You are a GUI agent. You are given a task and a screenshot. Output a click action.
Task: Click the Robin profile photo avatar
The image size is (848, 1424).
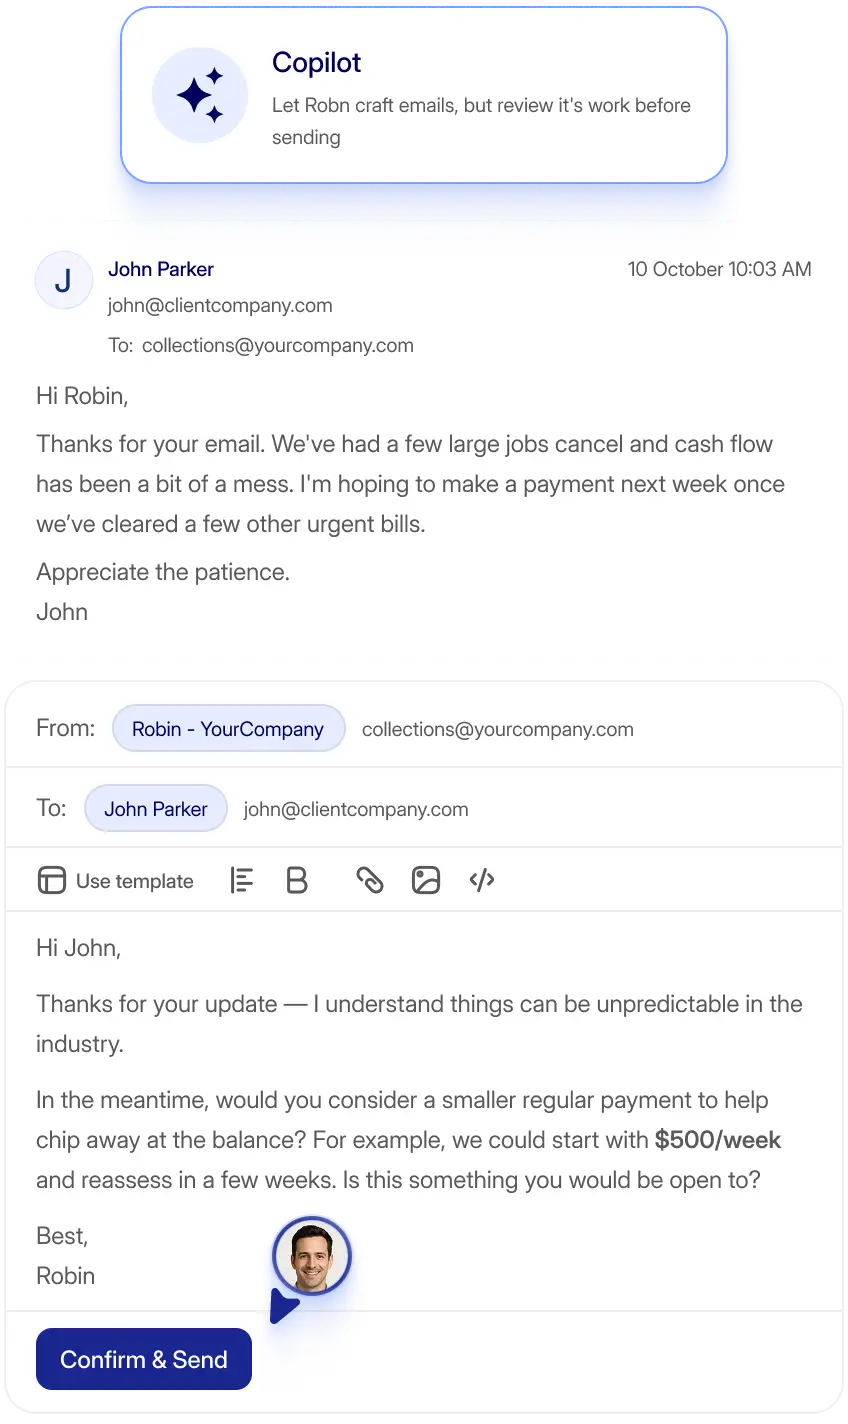(311, 1256)
